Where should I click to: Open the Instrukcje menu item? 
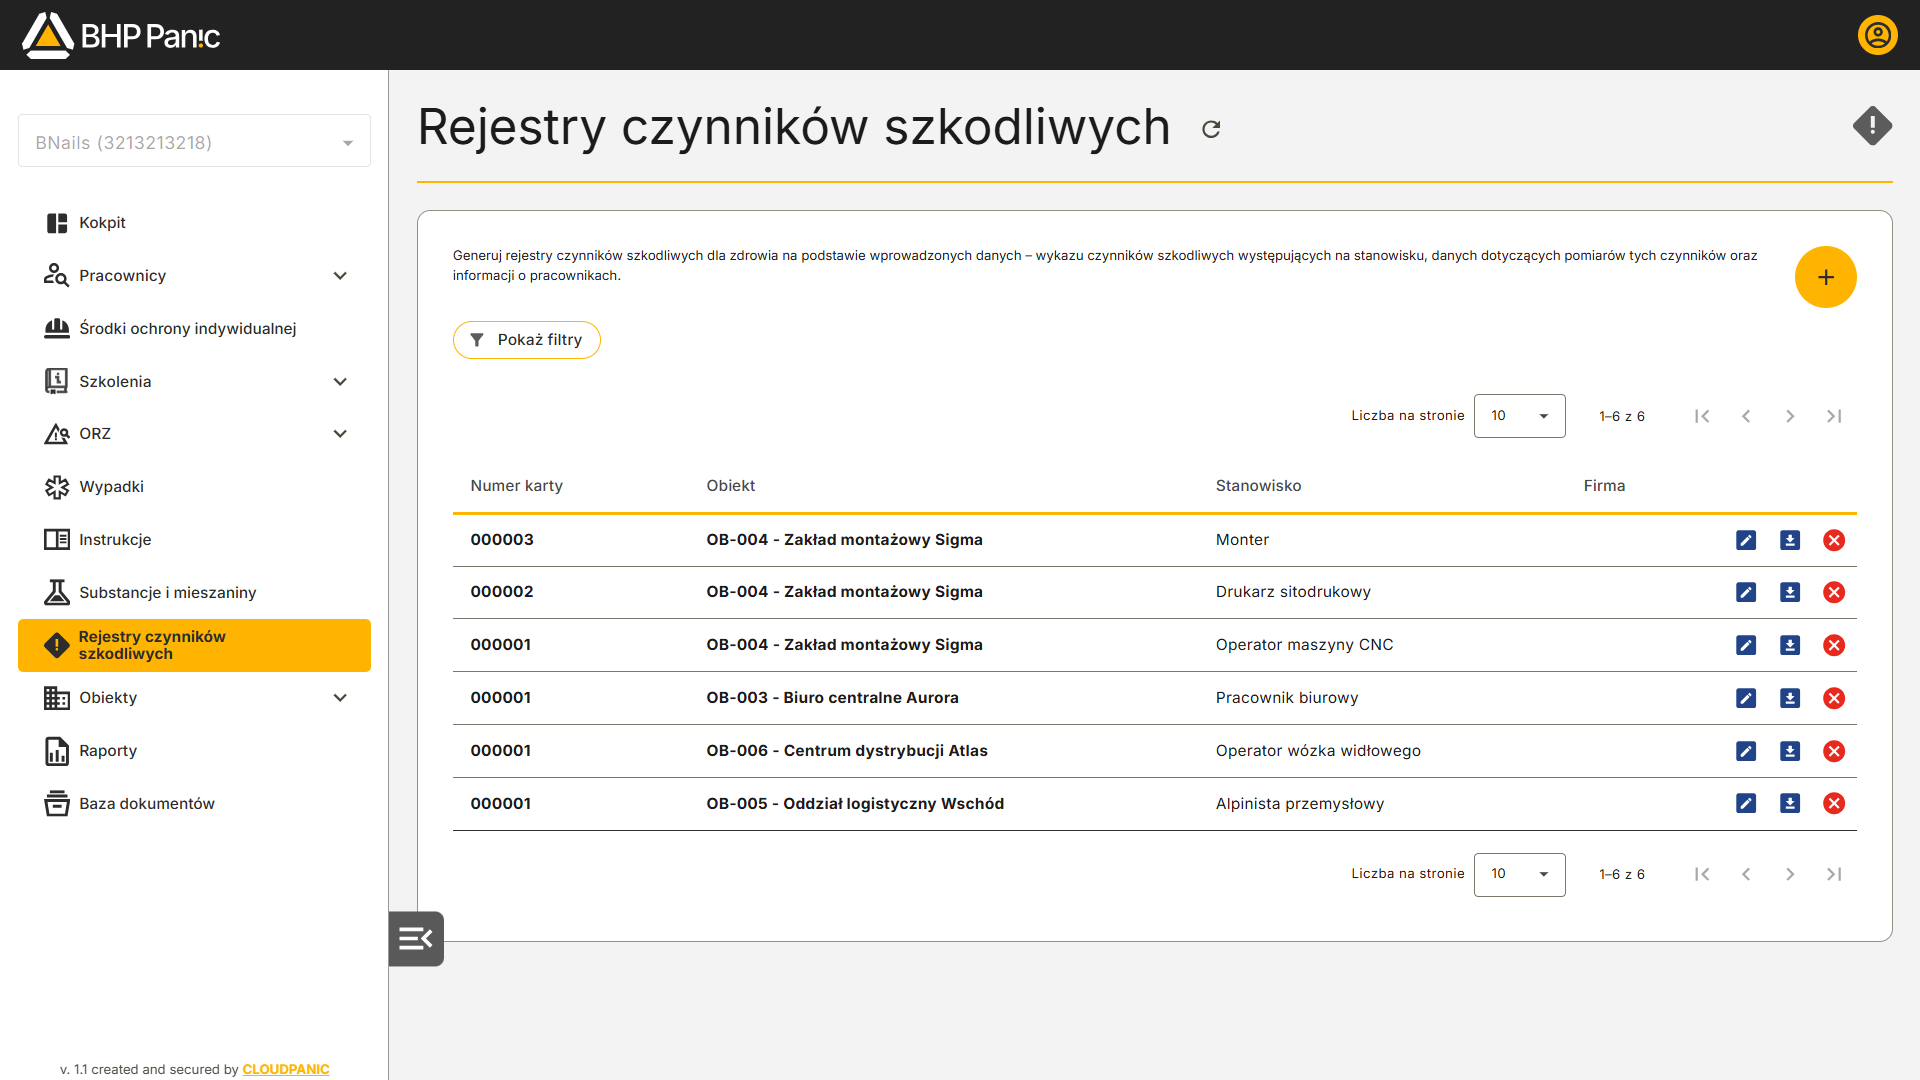coord(194,540)
